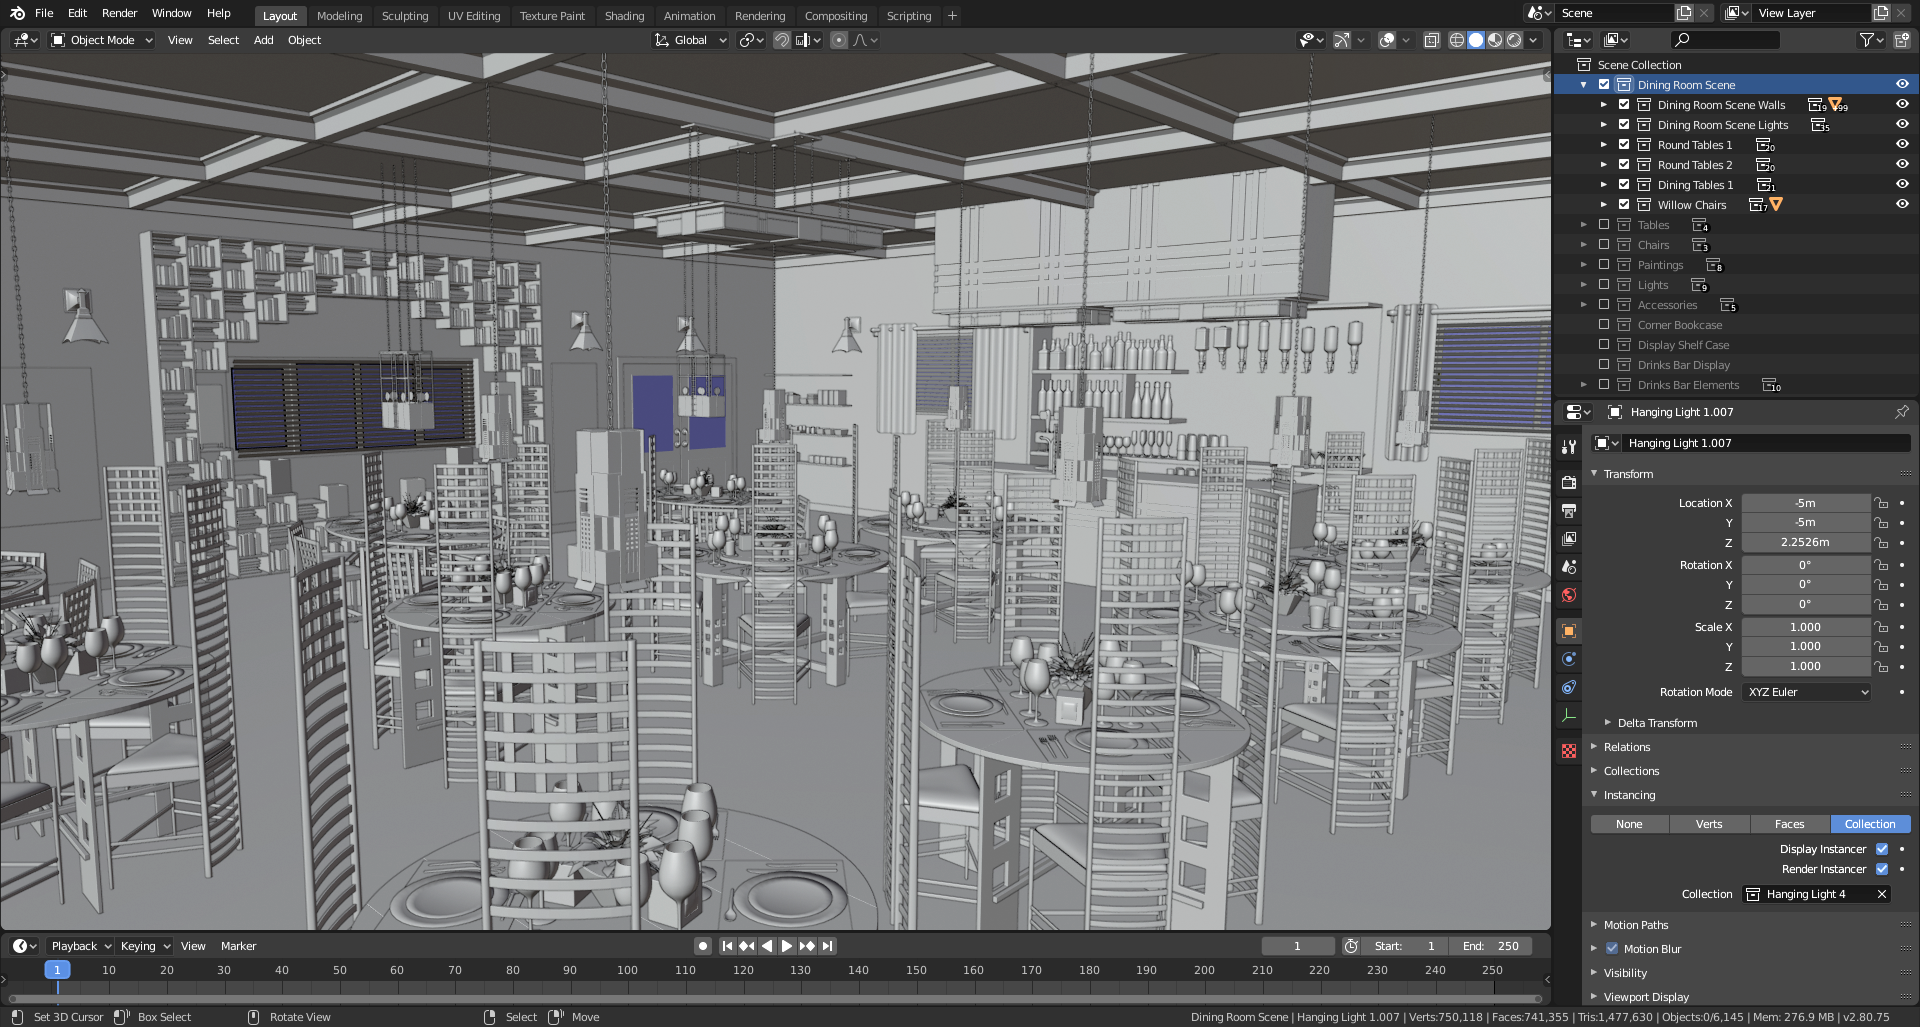Hide the Willow Chairs collection
The image size is (1920, 1027).
click(1903, 203)
